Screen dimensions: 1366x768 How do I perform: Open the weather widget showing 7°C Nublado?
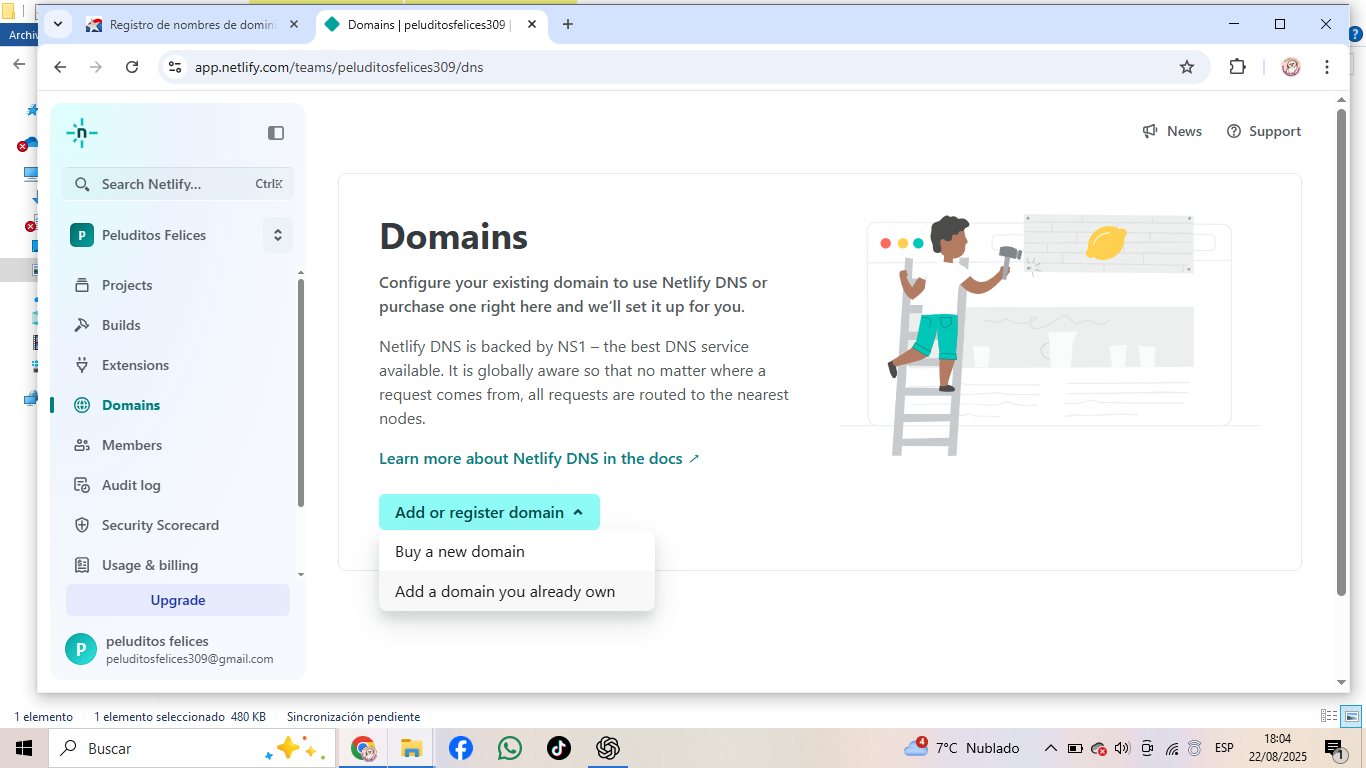click(x=962, y=748)
